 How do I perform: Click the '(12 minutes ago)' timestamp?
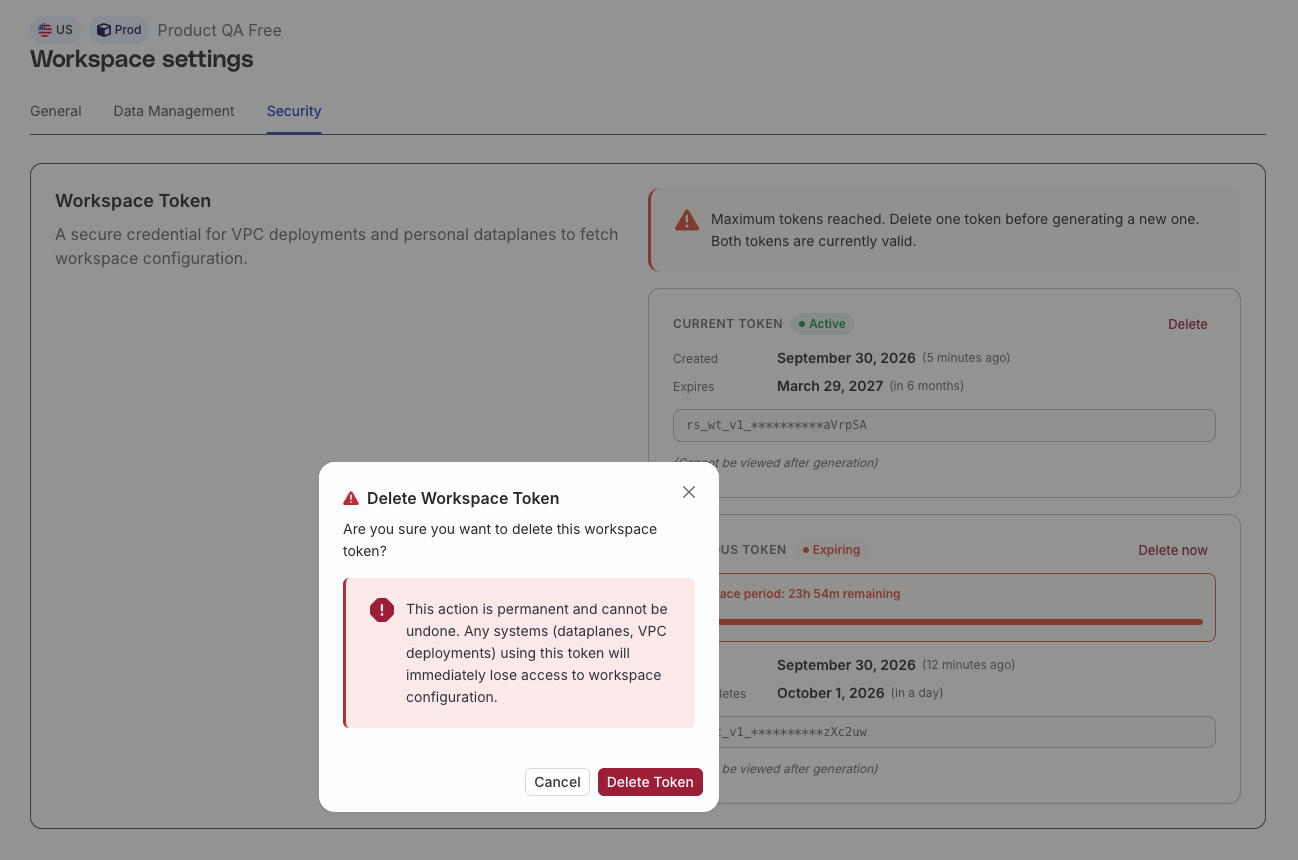(968, 665)
